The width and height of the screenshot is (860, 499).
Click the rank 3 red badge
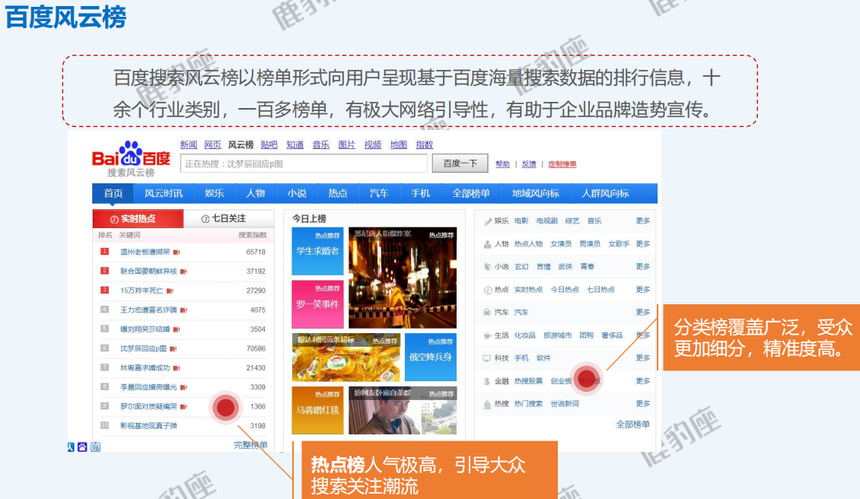click(x=104, y=290)
